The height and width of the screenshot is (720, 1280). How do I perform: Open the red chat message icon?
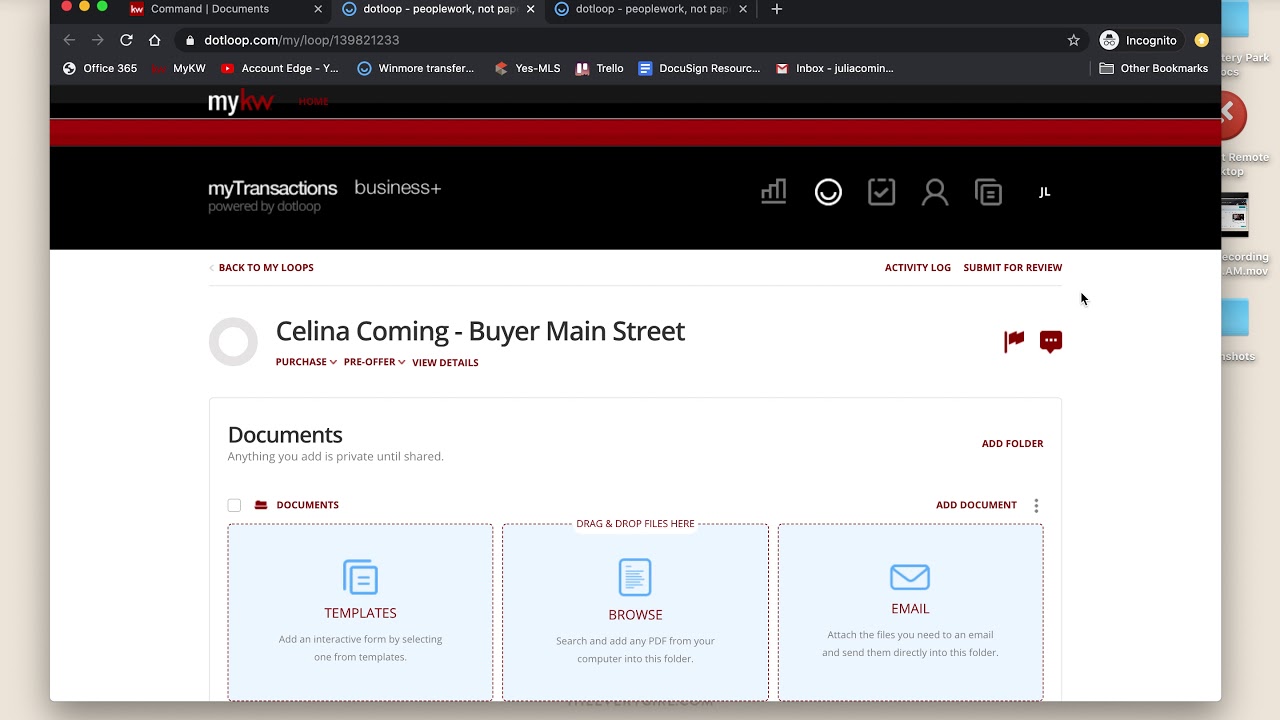(x=1051, y=341)
